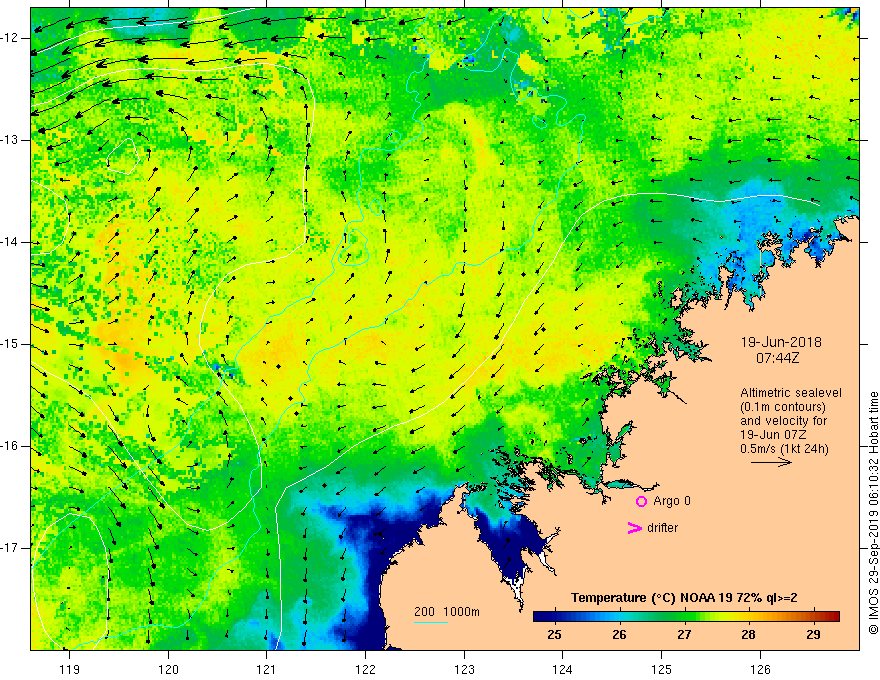Viewport: 880px width, 680px height.
Task: Click the latitude axis label -17
Action: click(12, 548)
